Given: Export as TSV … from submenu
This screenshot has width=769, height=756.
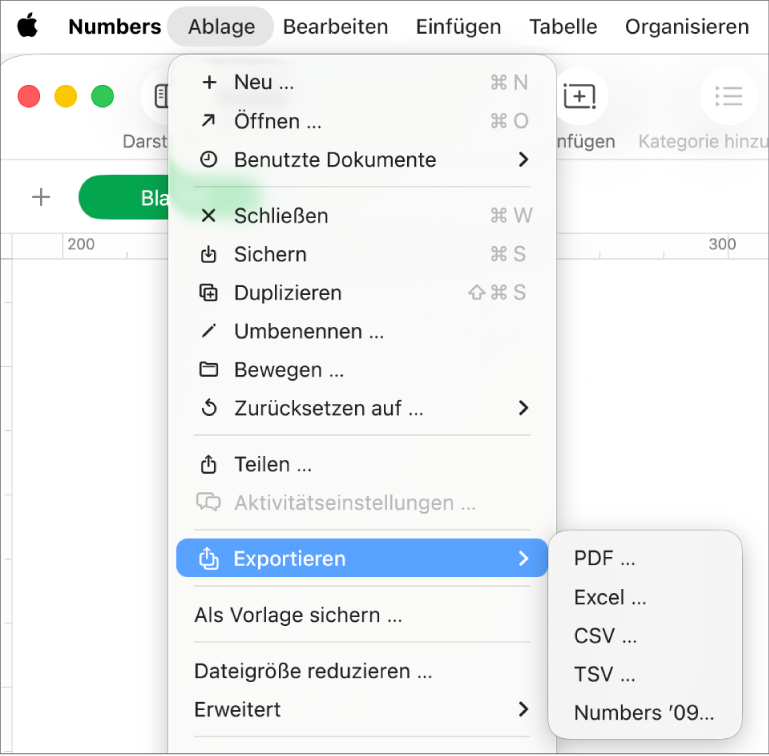Looking at the screenshot, I should coord(645,674).
